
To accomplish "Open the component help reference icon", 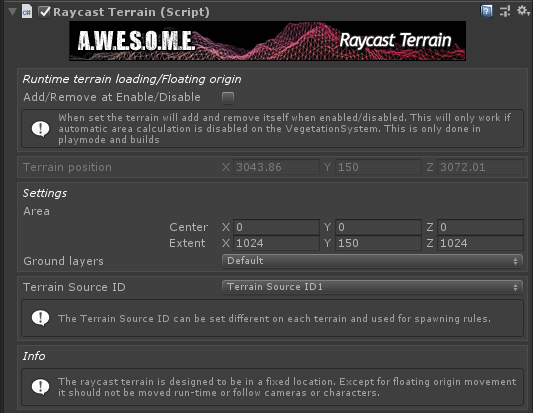I will pos(486,11).
